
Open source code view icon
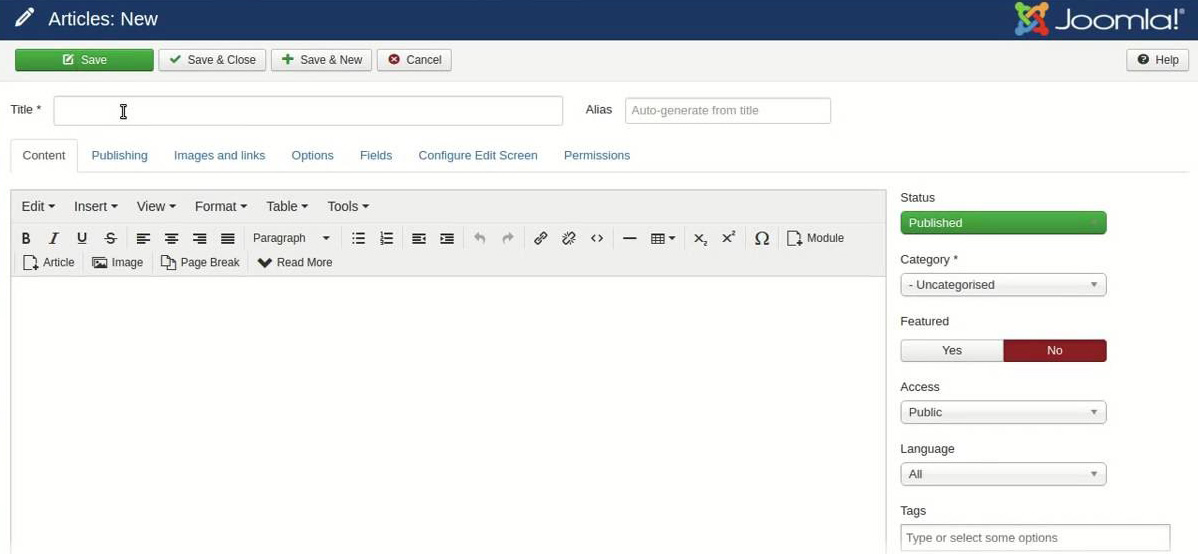pos(597,238)
